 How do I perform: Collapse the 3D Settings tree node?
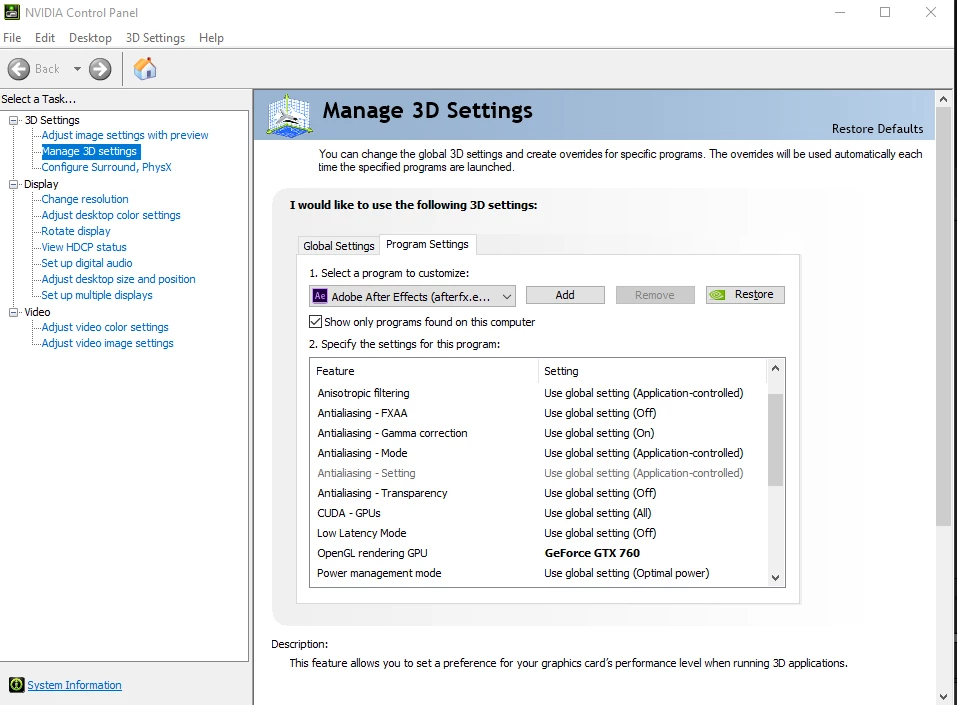click(13, 120)
